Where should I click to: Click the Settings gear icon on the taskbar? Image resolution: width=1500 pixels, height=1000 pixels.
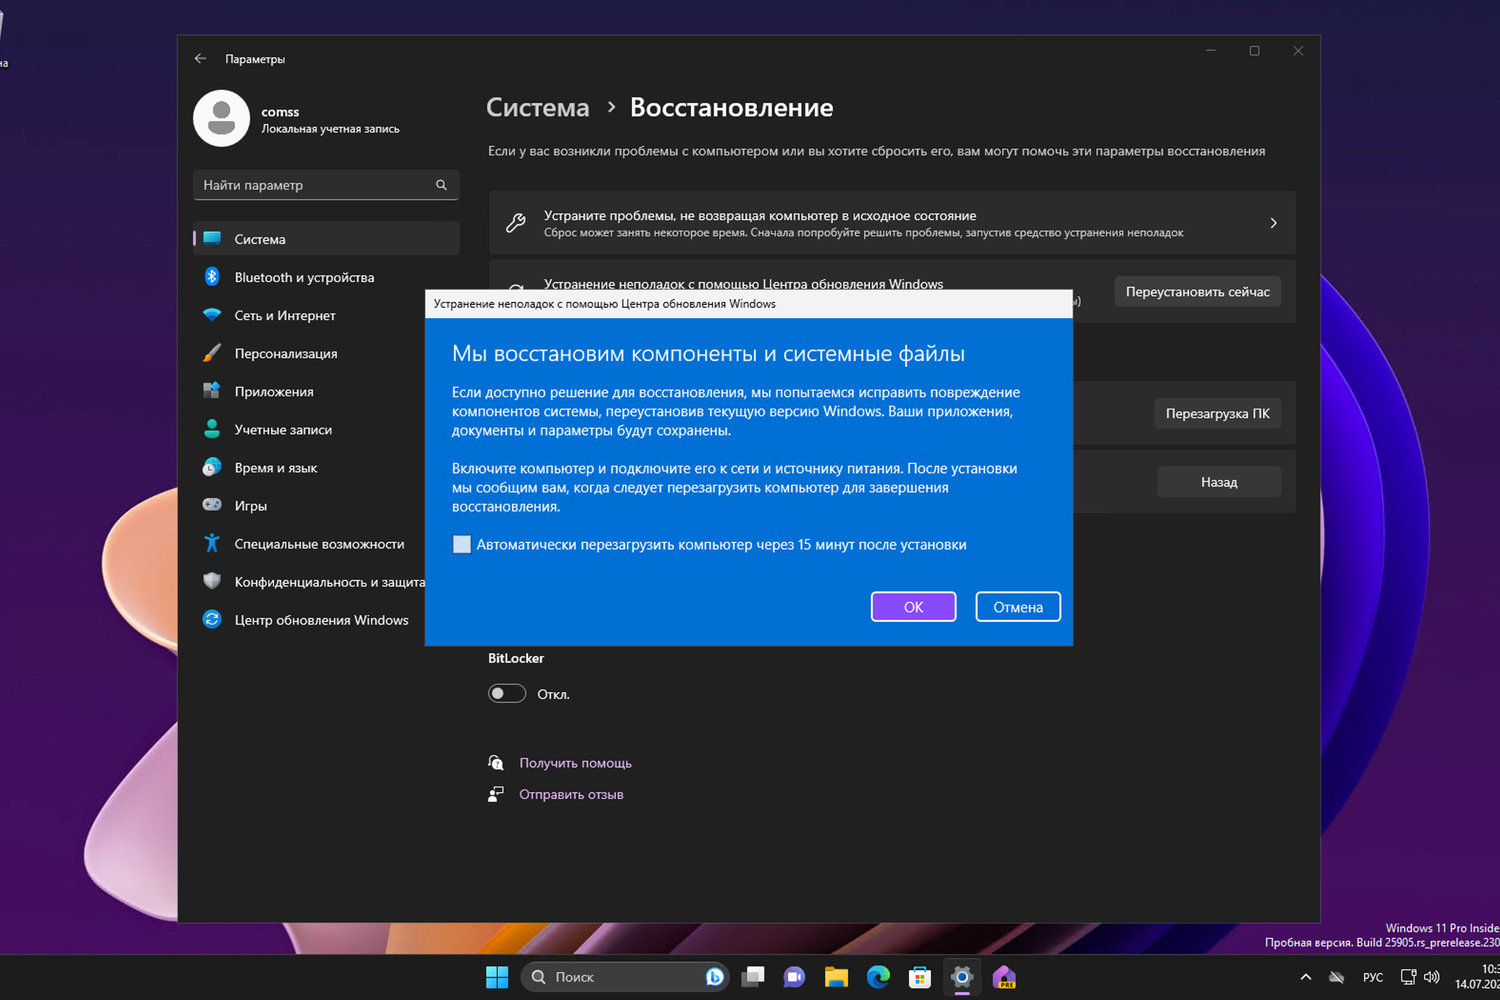962,977
